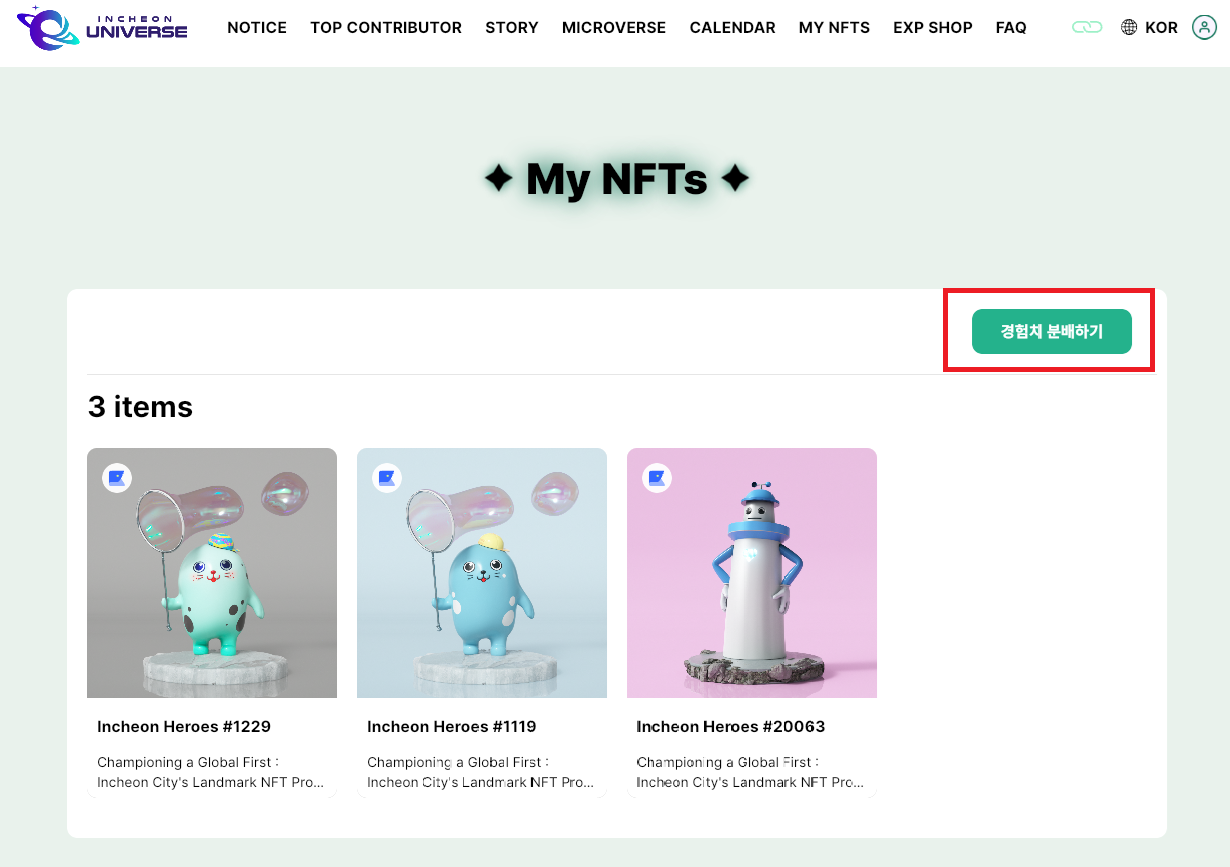Select MY NFTS in navigation
The image size is (1230, 867).
click(x=834, y=28)
